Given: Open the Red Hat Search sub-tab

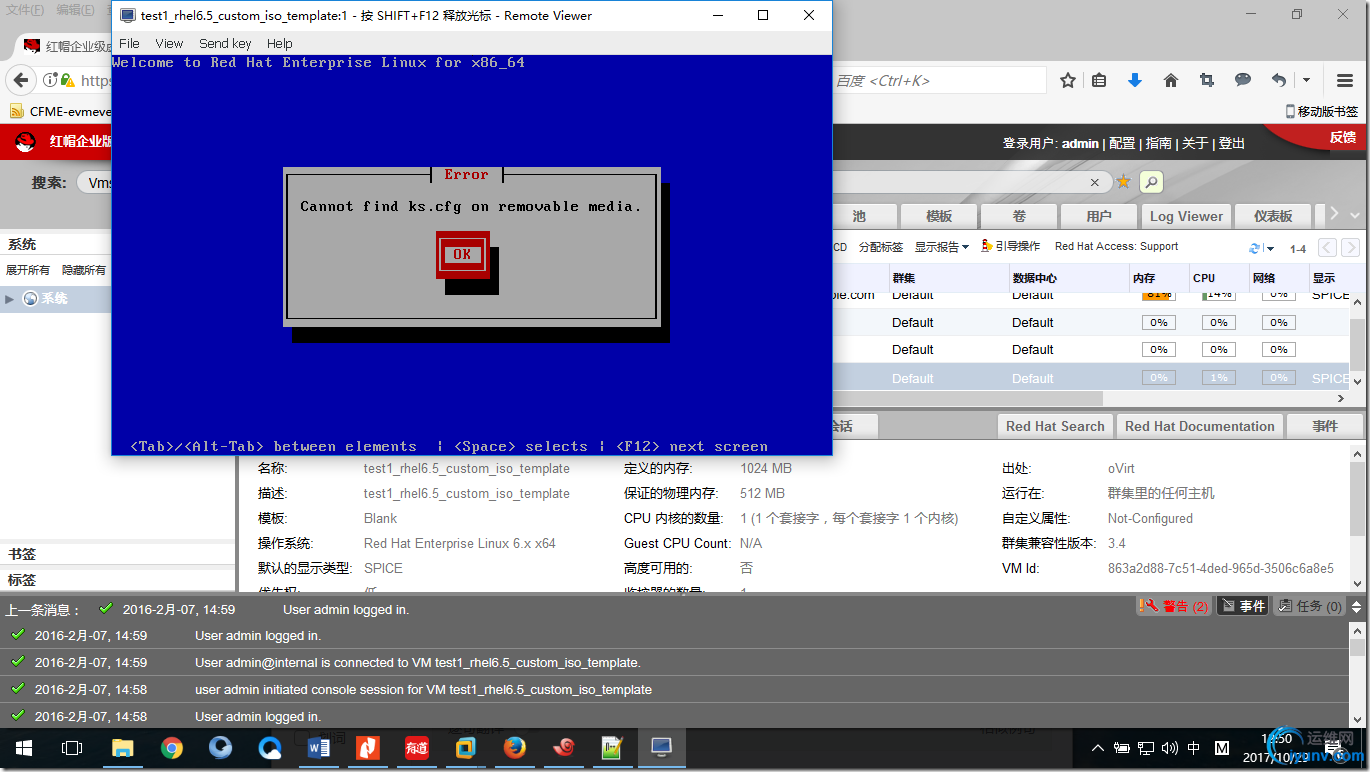Looking at the screenshot, I should [1055, 426].
